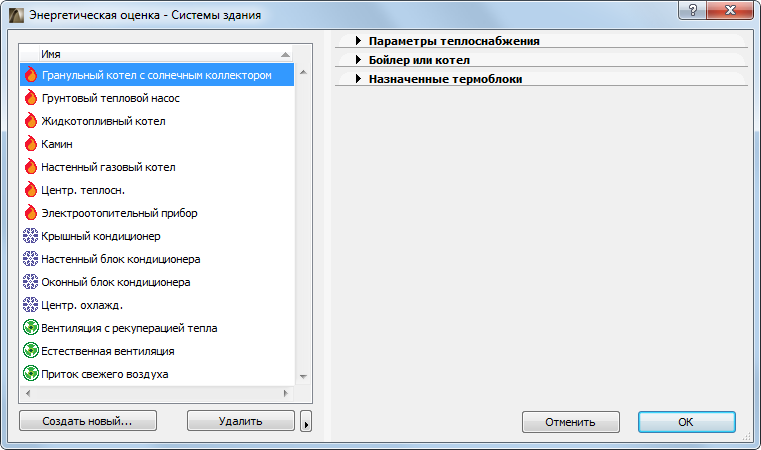Click snowflake icon beside Центр. охлажд.
761x450 pixels.
click(31, 305)
